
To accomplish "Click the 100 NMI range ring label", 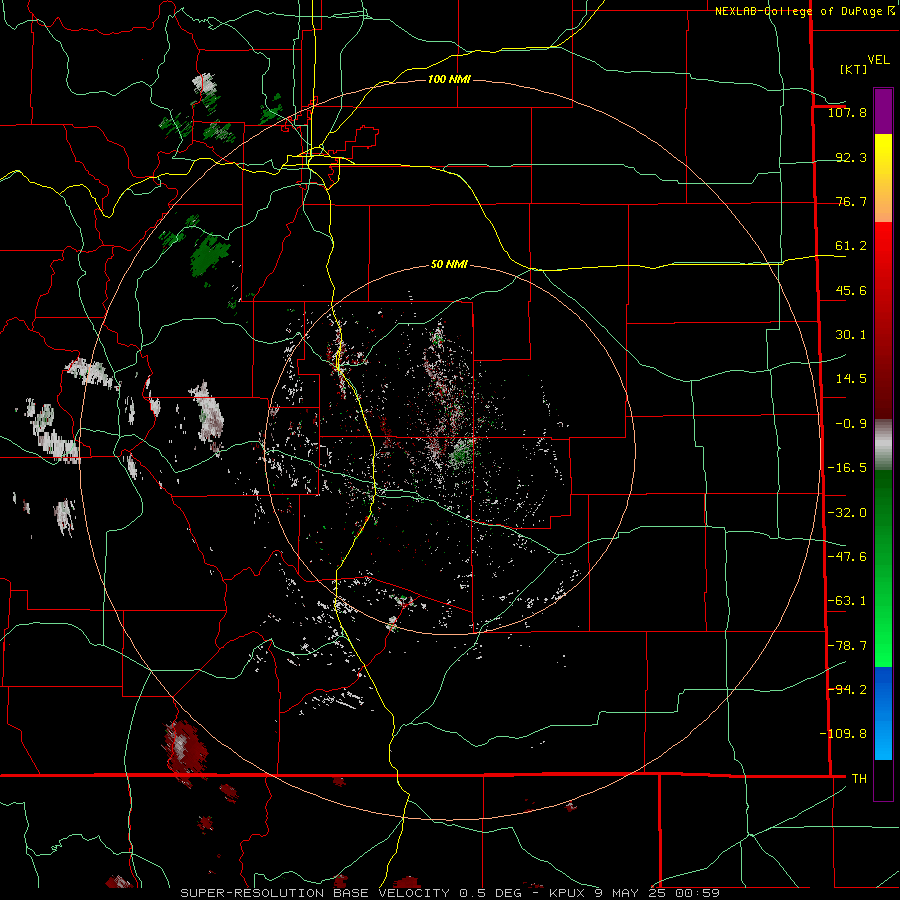I will coord(449,79).
